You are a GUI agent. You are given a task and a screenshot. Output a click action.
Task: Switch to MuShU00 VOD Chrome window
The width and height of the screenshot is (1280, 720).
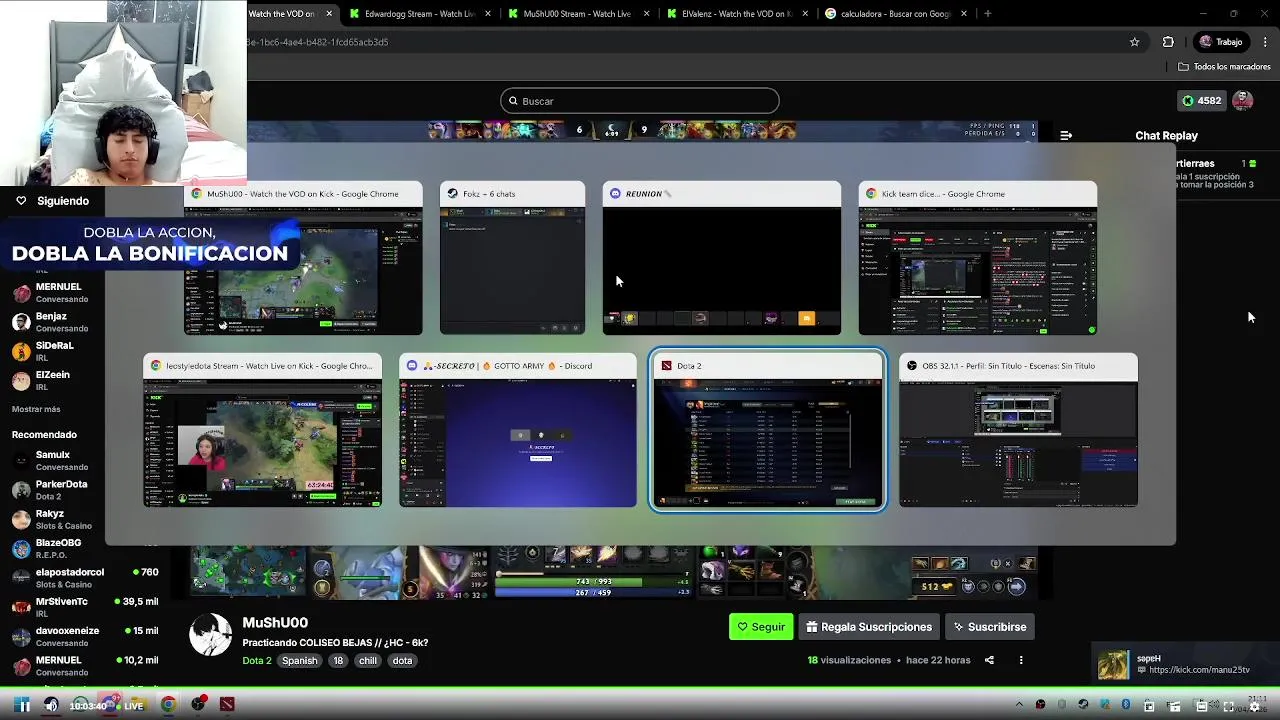point(303,258)
